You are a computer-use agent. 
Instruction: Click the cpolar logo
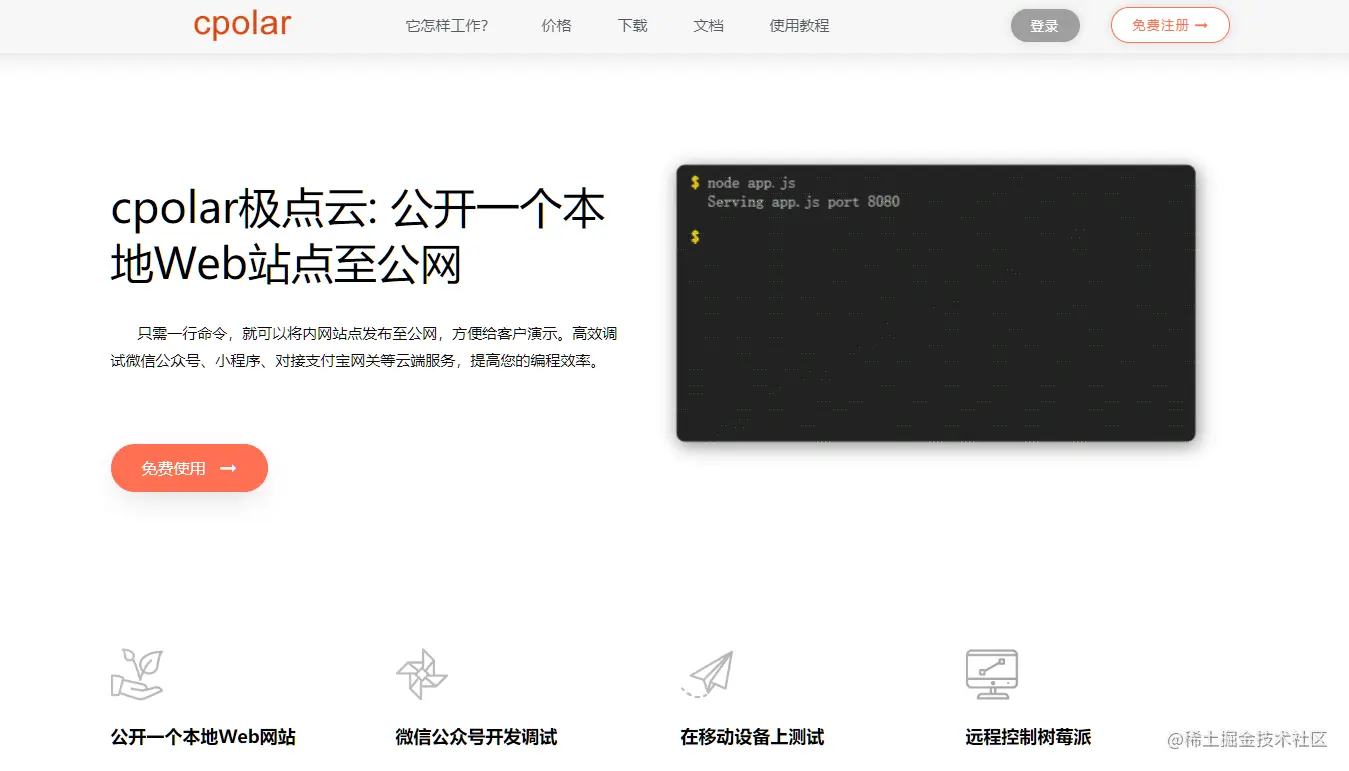[x=242, y=24]
